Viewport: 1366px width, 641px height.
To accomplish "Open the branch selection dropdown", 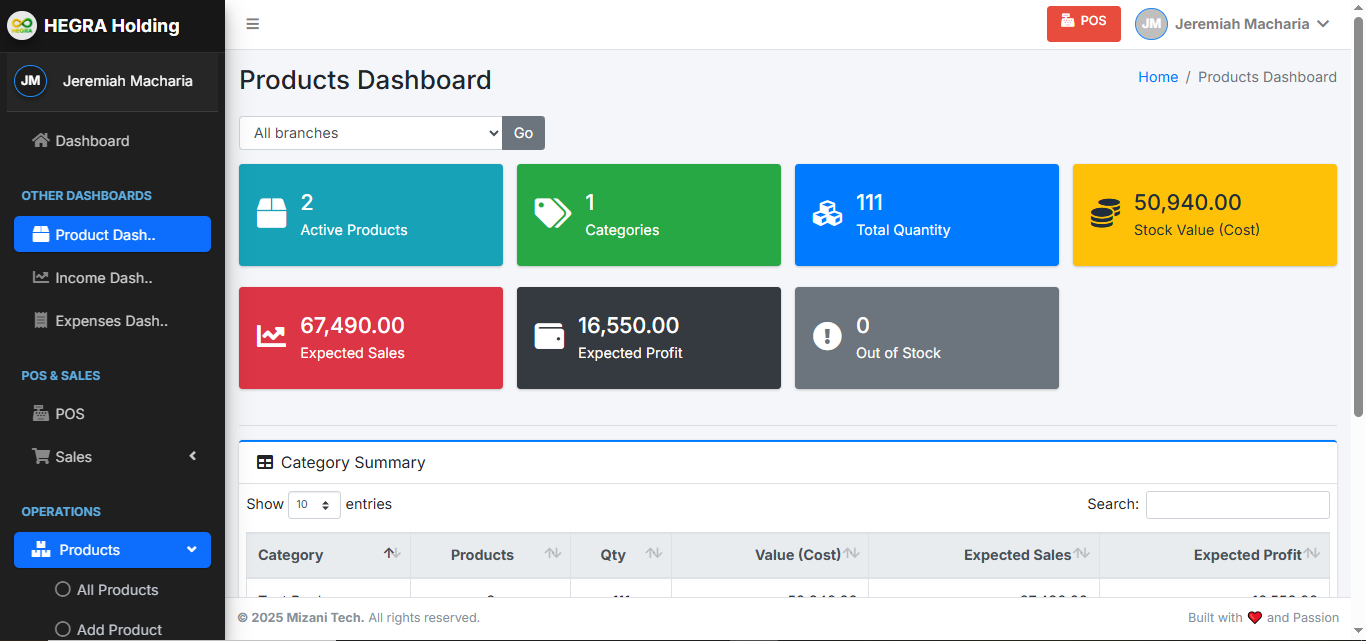I will (x=370, y=132).
